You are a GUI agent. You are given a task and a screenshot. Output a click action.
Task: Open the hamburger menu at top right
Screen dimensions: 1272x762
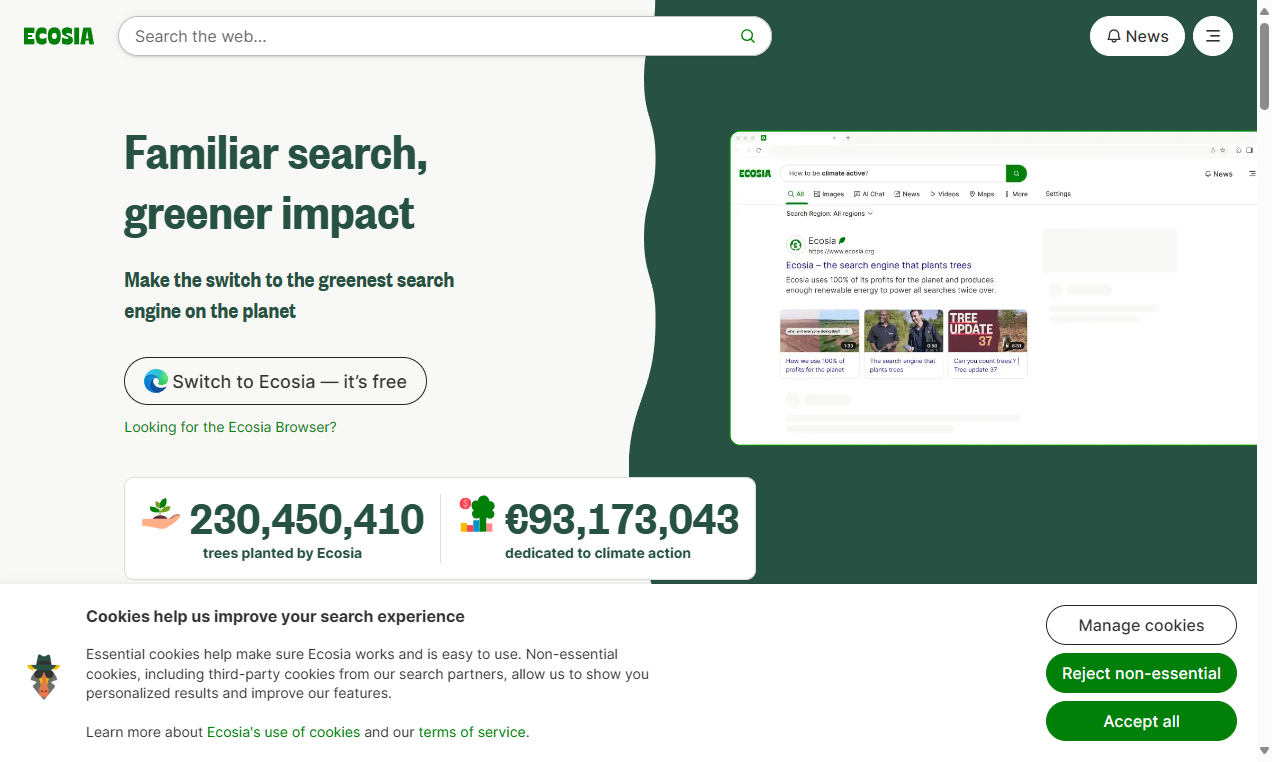(x=1212, y=36)
